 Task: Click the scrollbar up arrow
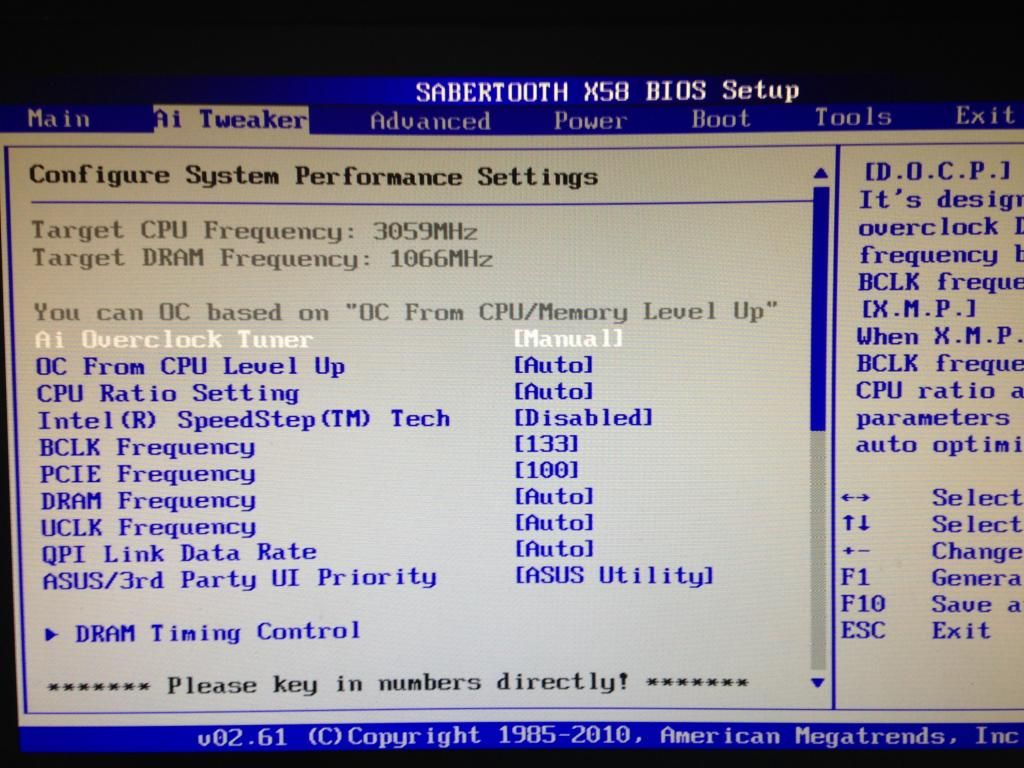821,173
